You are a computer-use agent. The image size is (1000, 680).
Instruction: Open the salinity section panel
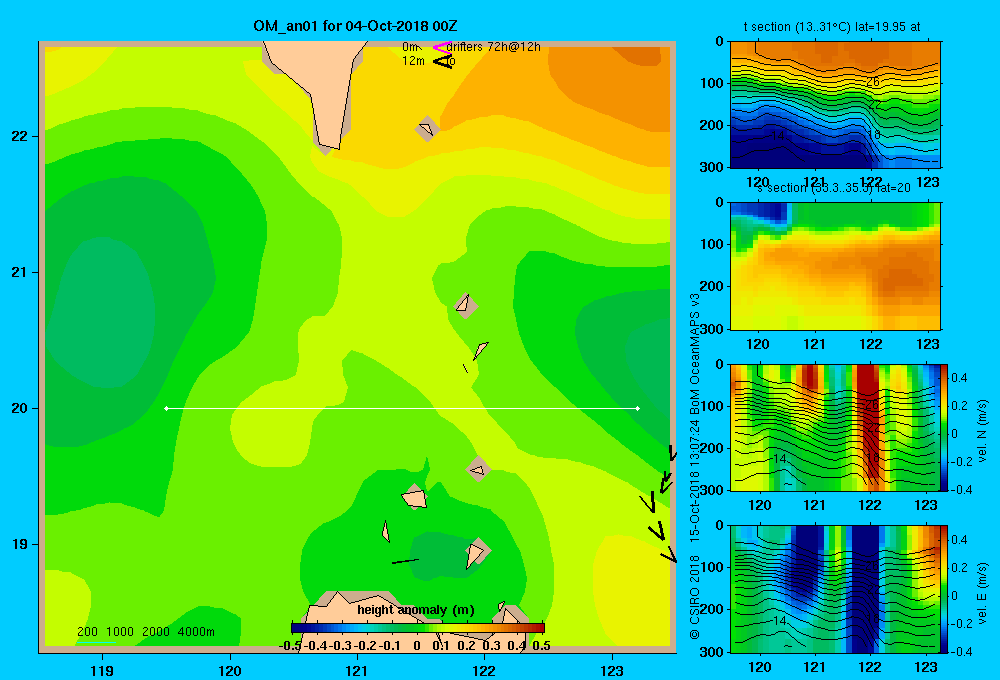pos(835,266)
